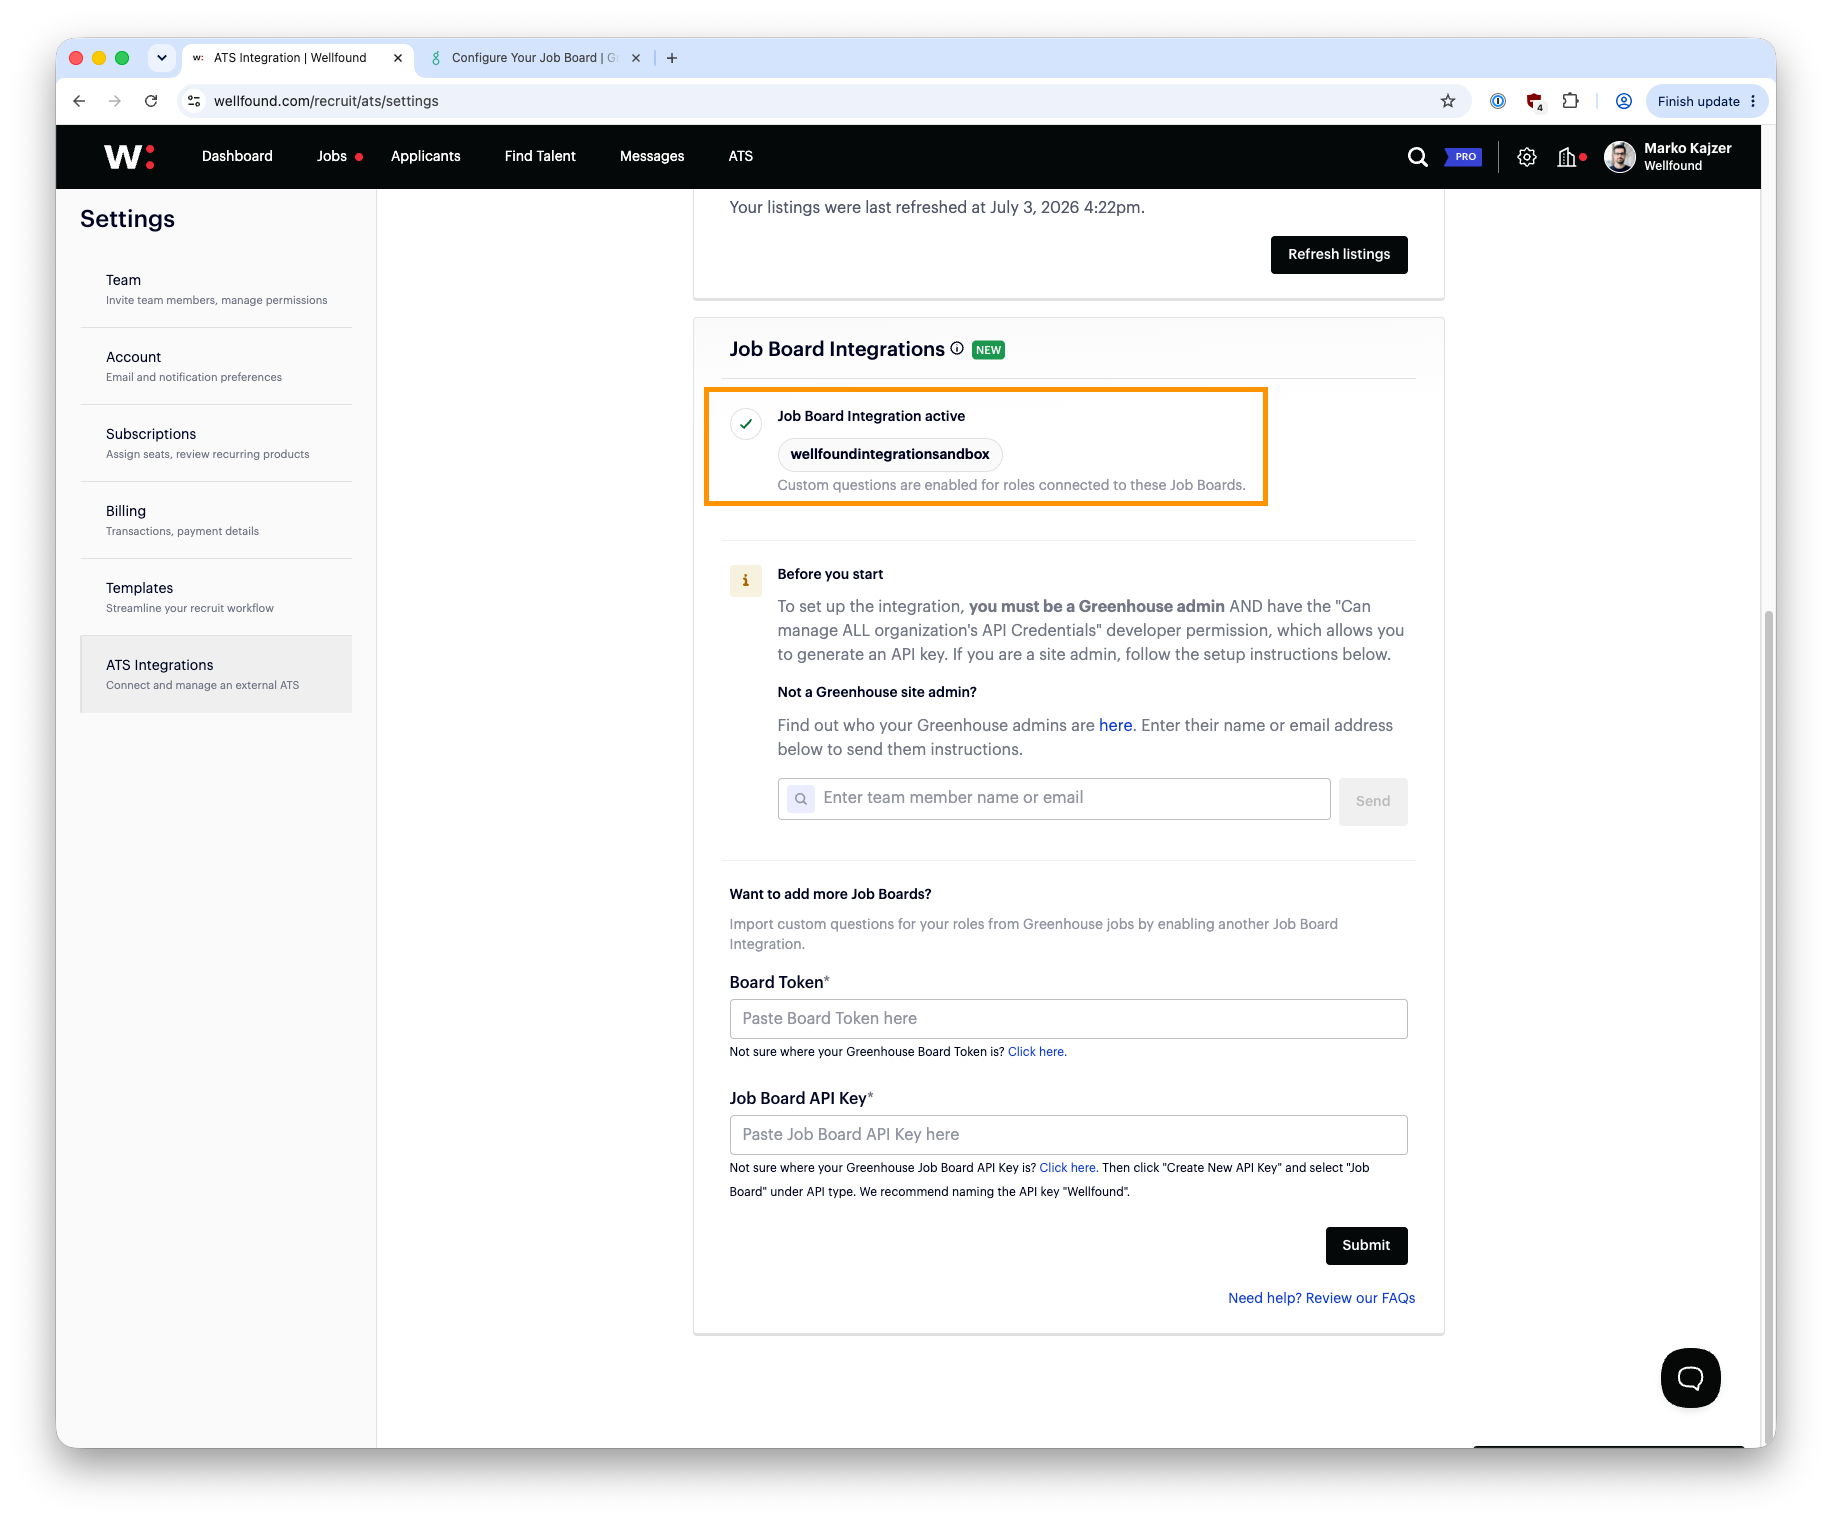The height and width of the screenshot is (1522, 1832).
Task: Click the red shield extension icon
Action: [x=1534, y=101]
